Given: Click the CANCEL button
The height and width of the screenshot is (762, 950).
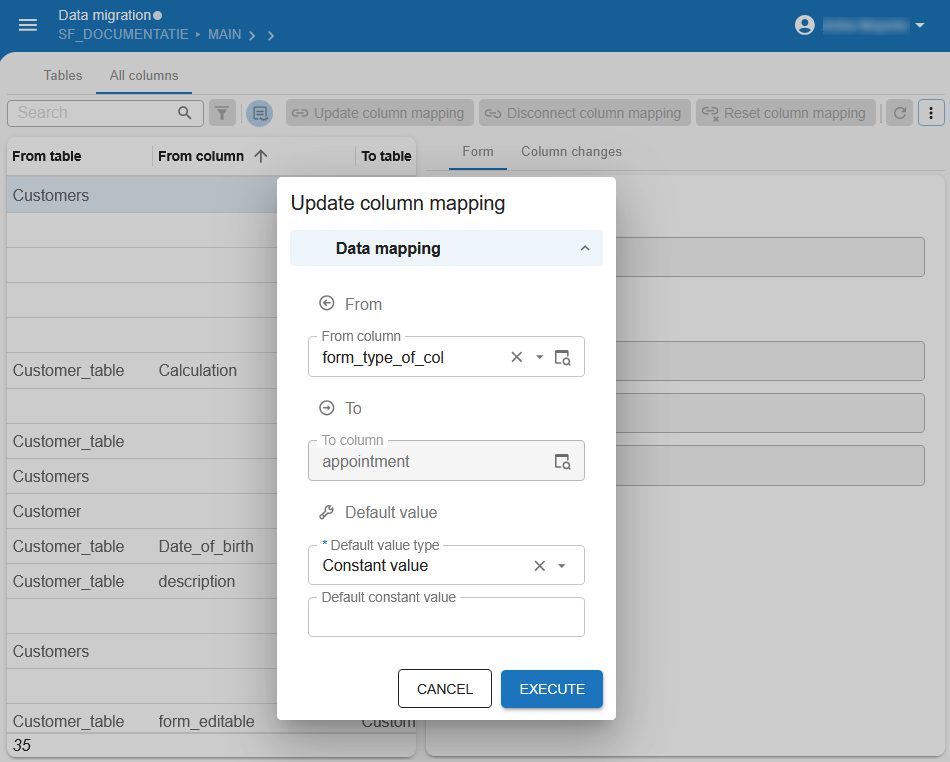Looking at the screenshot, I should 445,689.
